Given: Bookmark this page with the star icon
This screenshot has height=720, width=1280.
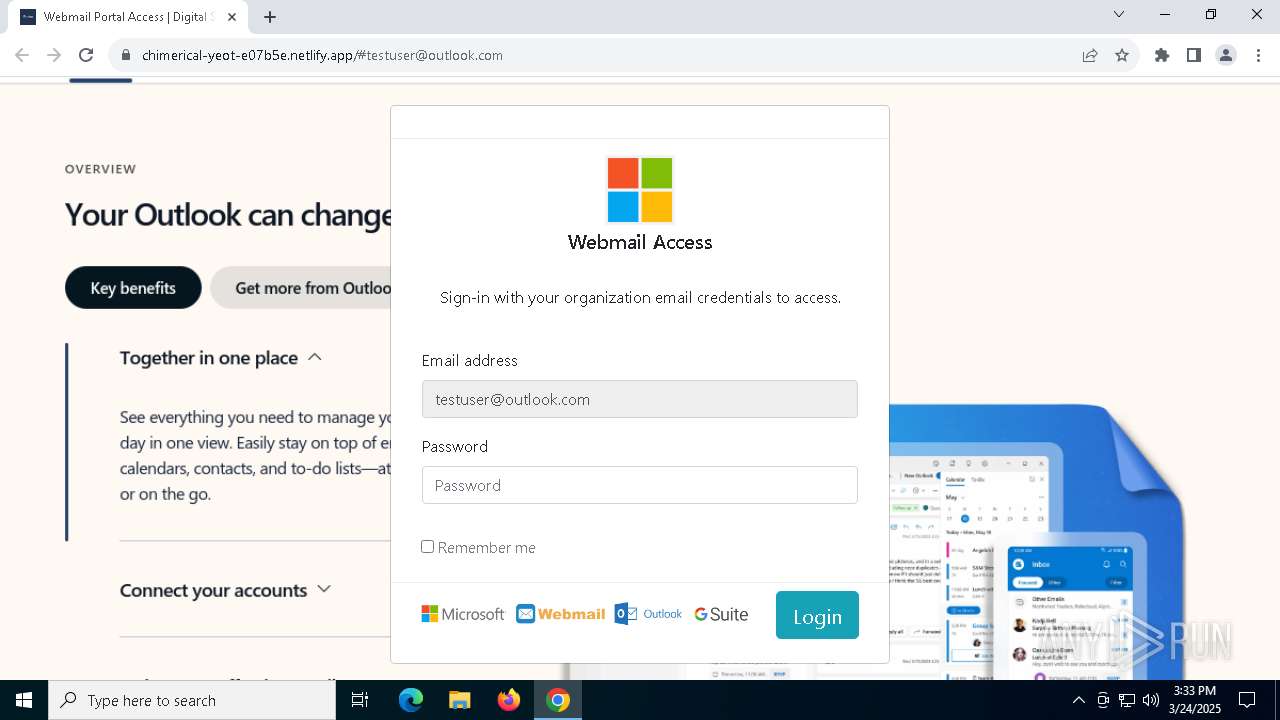Looking at the screenshot, I should click(1122, 55).
